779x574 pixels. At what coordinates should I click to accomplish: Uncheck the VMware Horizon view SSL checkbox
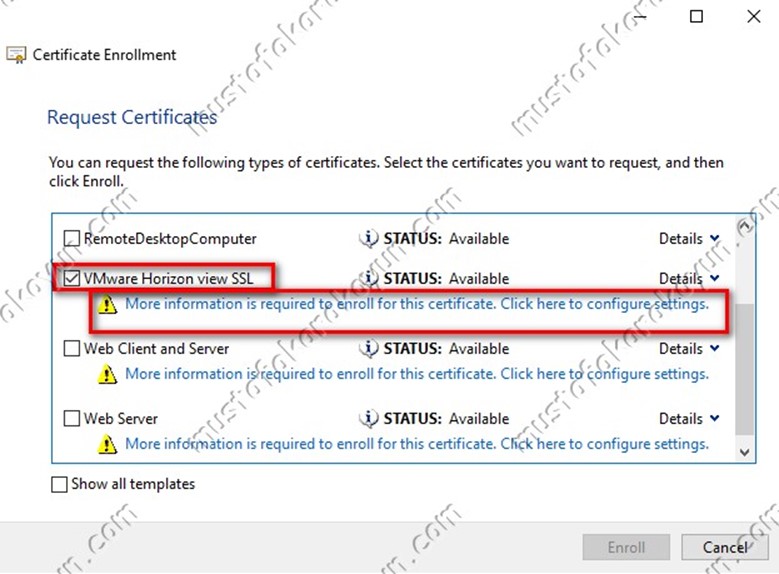click(72, 279)
